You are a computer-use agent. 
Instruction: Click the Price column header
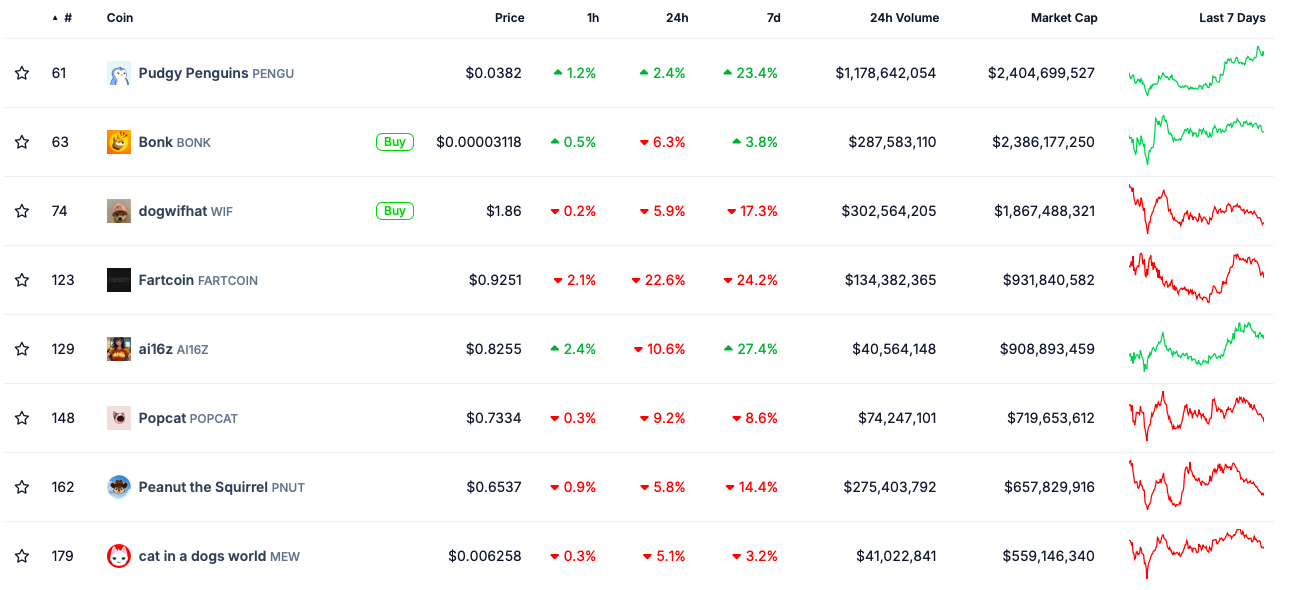click(x=509, y=17)
